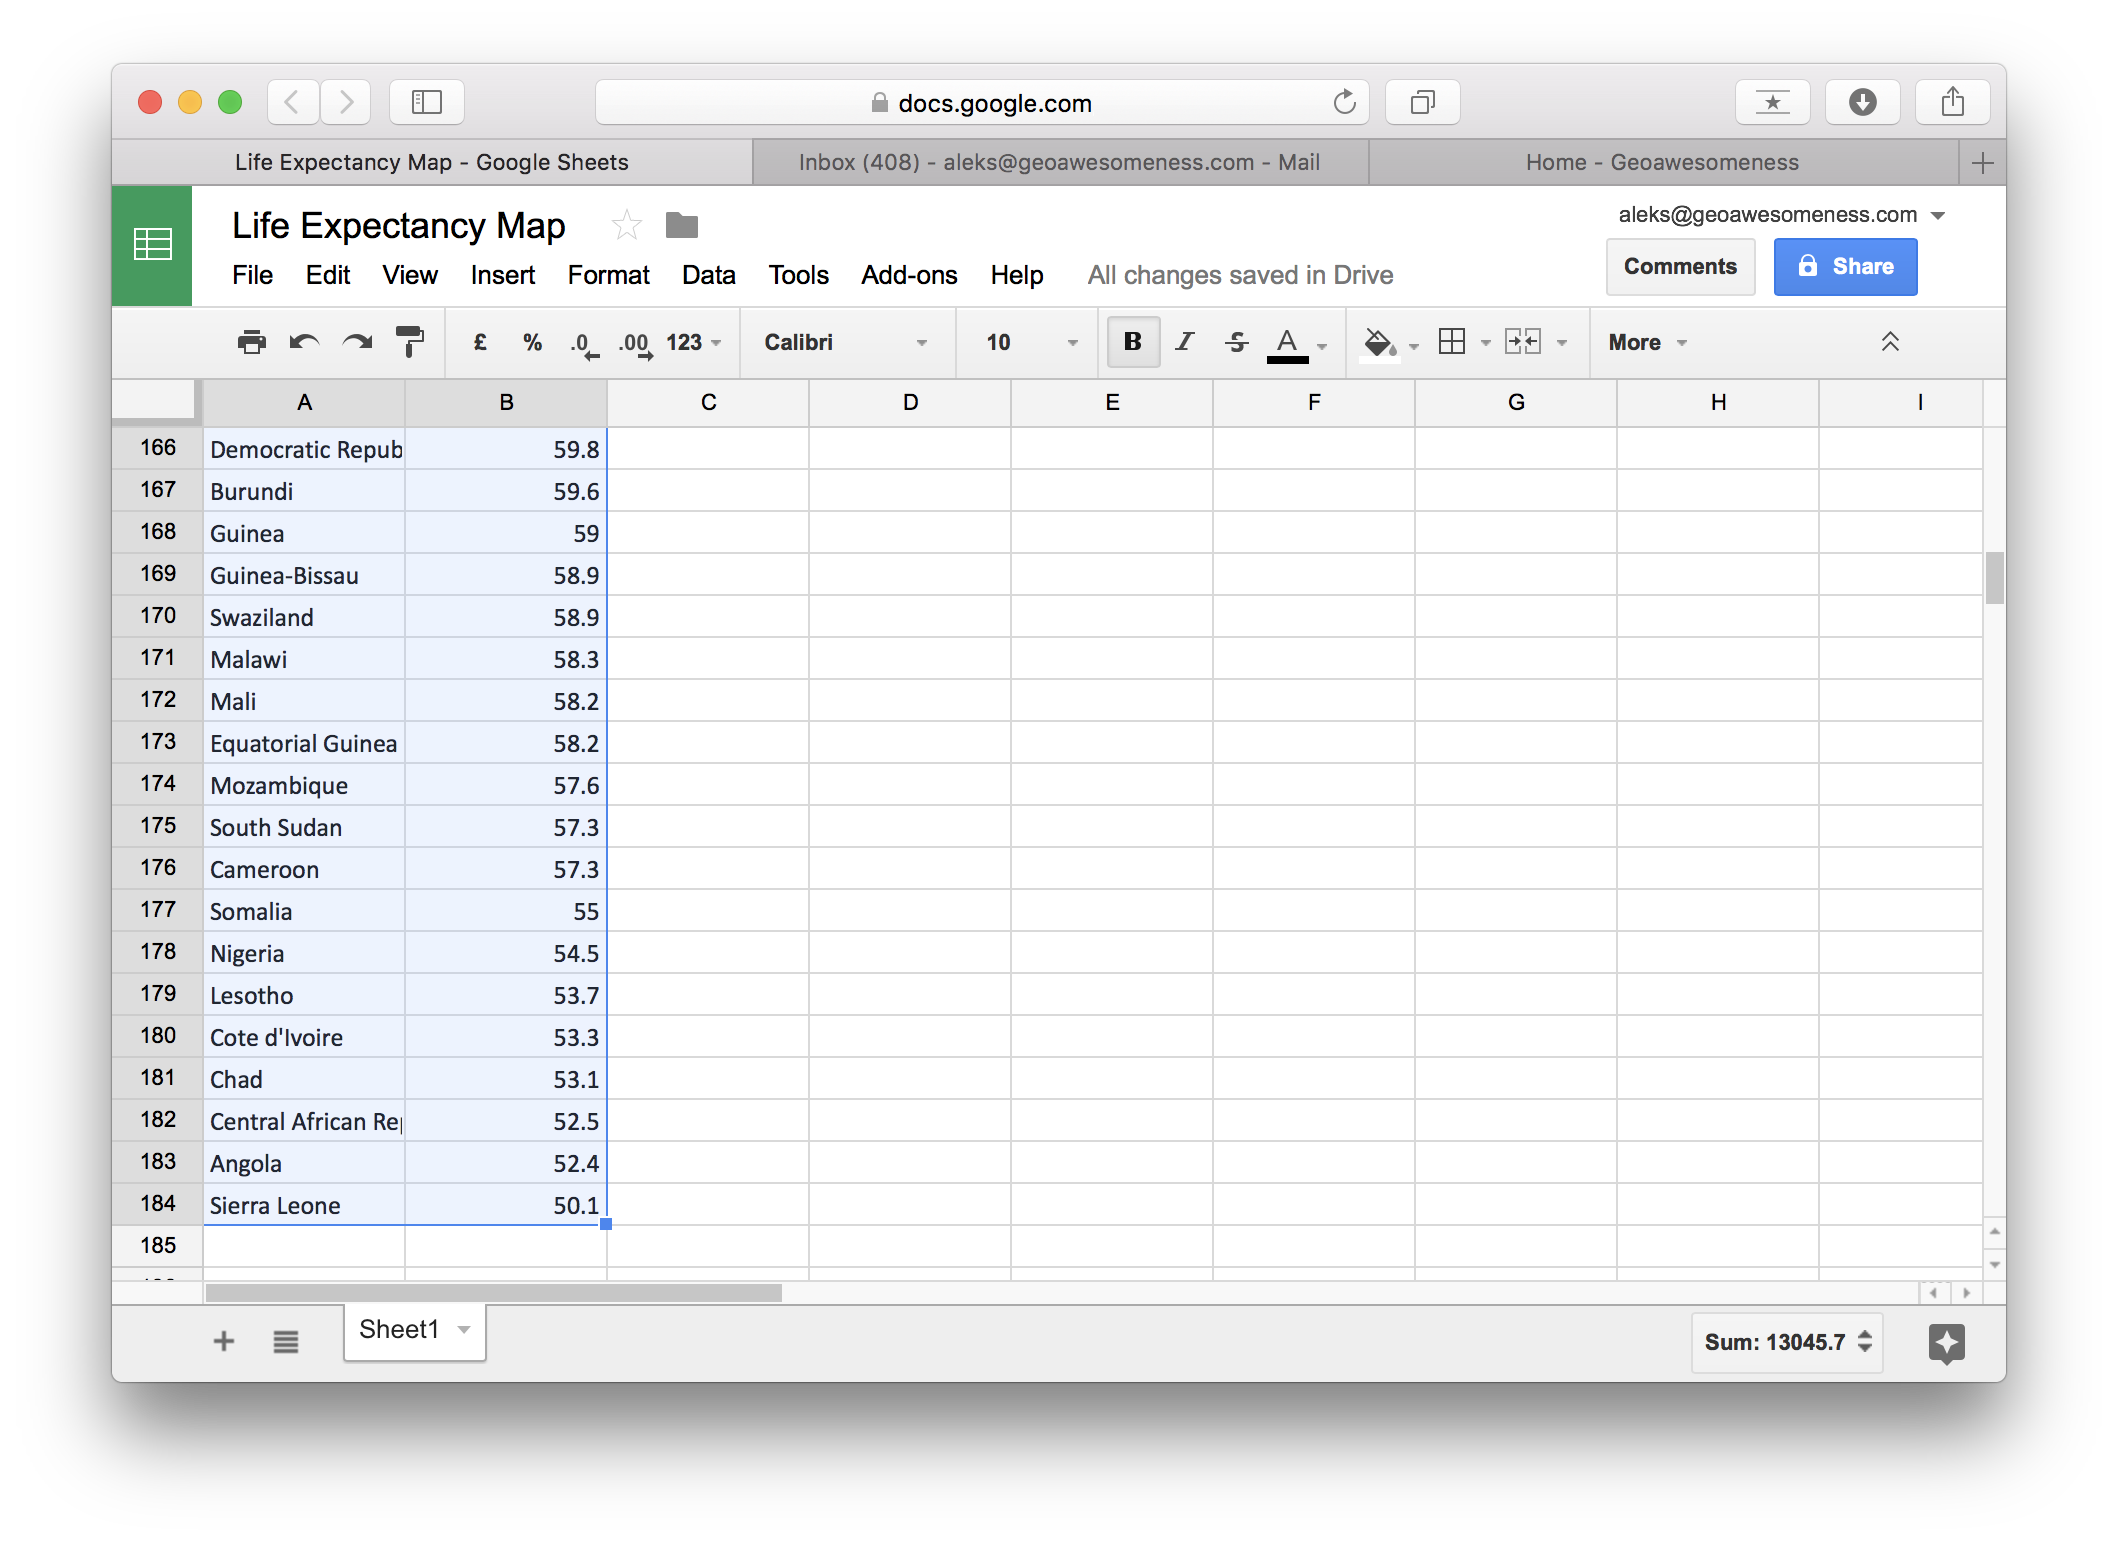Image resolution: width=2118 pixels, height=1542 pixels.
Task: Open the Explore star icon
Action: (1946, 1343)
